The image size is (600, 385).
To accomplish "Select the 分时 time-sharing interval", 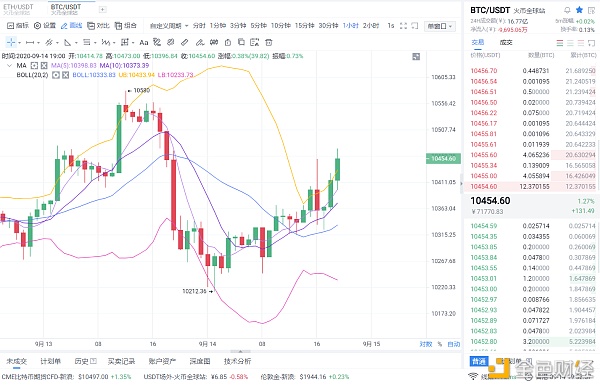I will tap(199, 26).
